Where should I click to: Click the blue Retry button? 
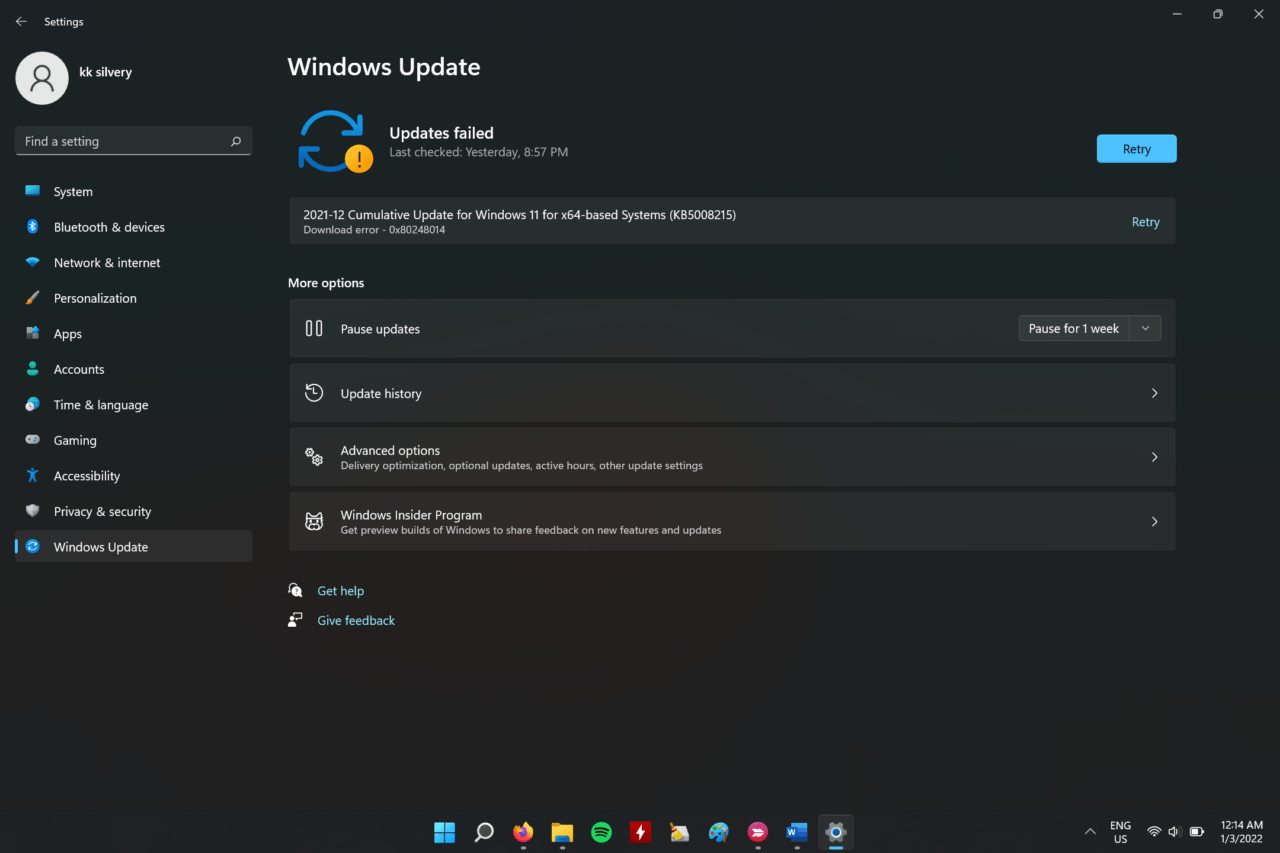(x=1136, y=149)
